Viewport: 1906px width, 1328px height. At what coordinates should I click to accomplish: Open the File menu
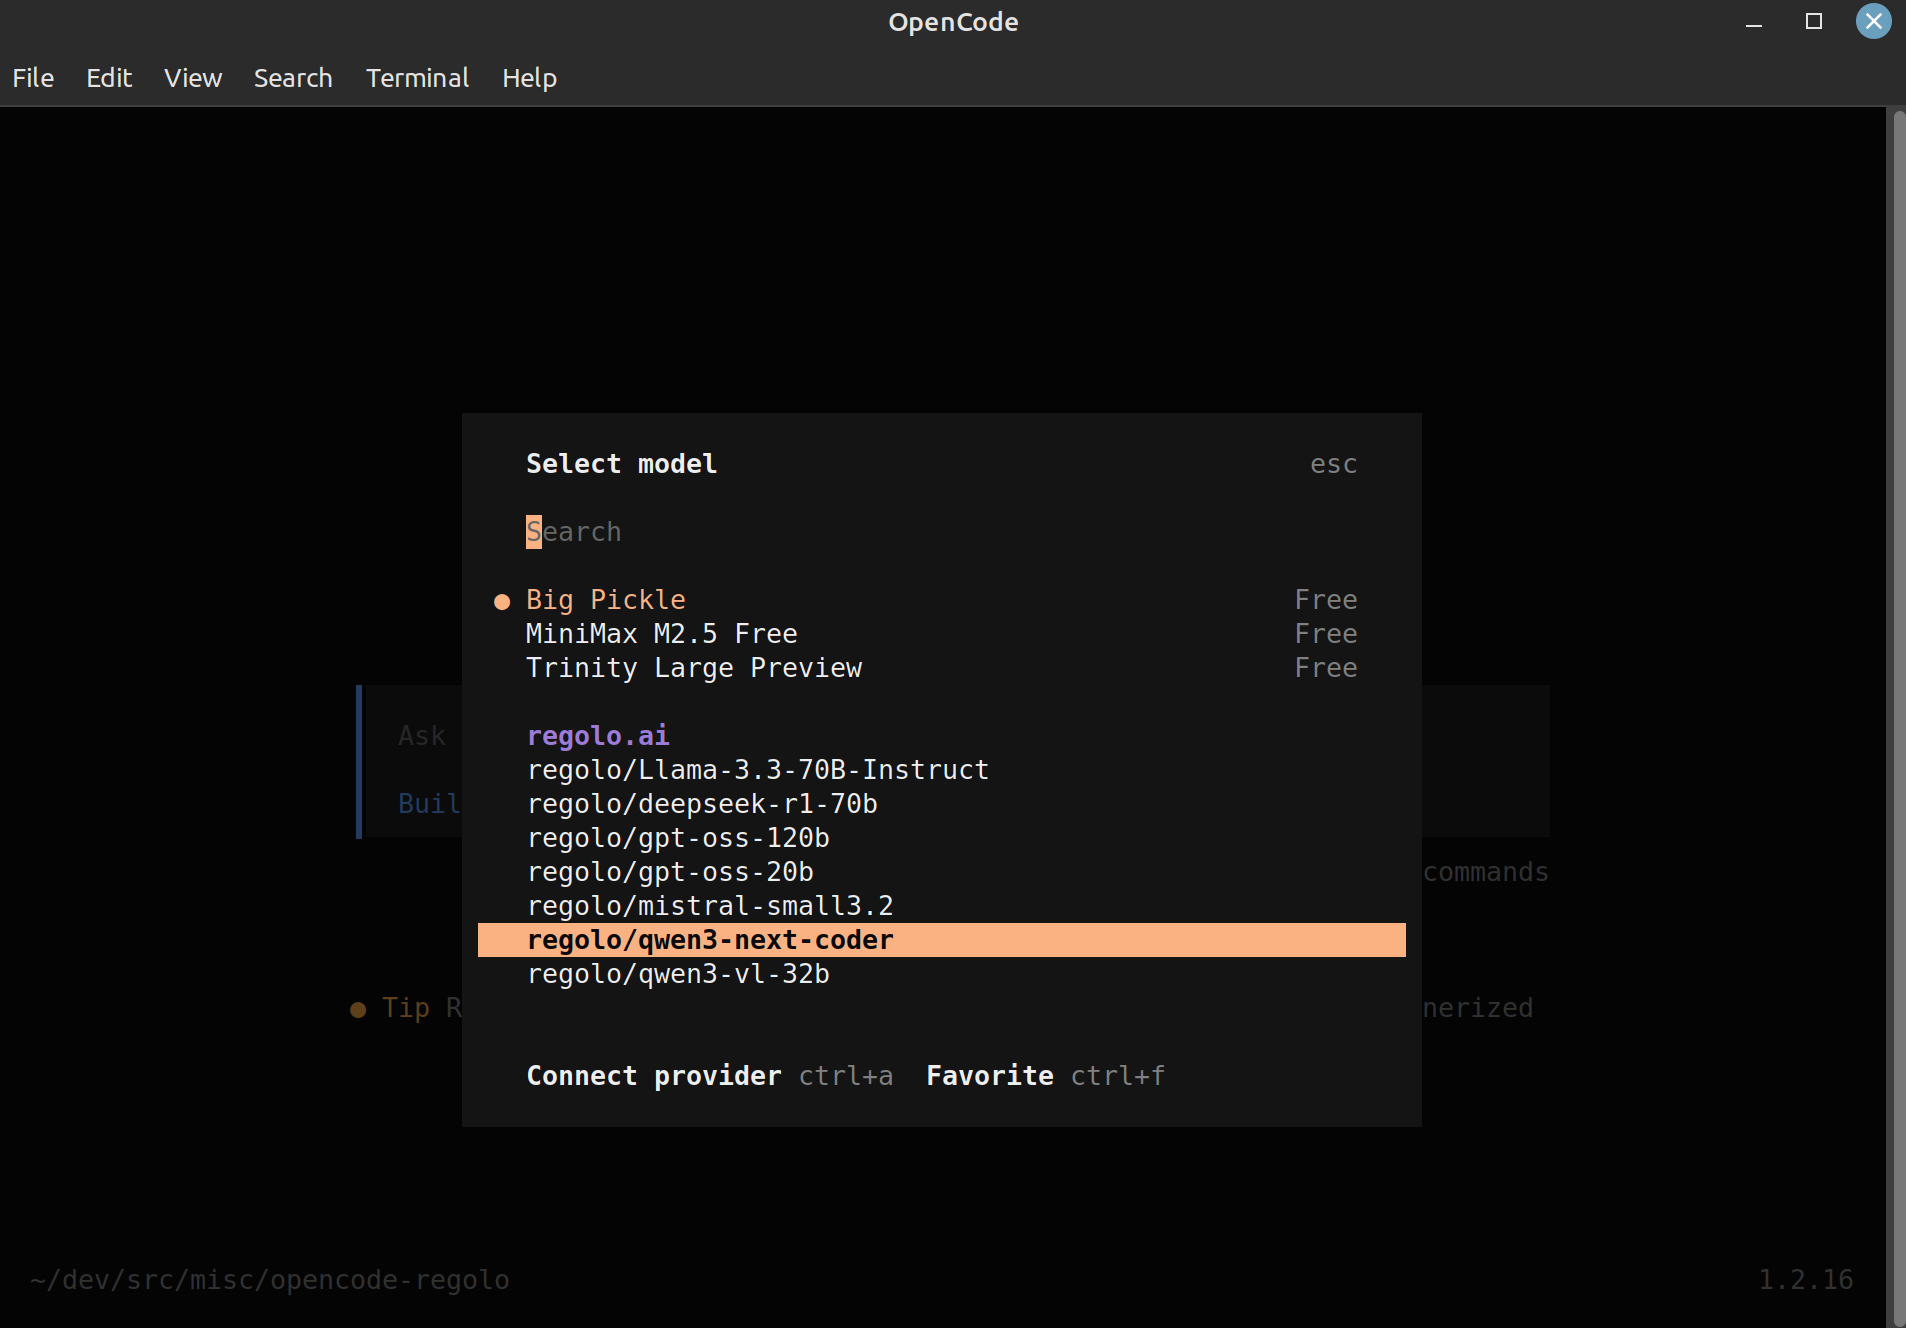(32, 78)
